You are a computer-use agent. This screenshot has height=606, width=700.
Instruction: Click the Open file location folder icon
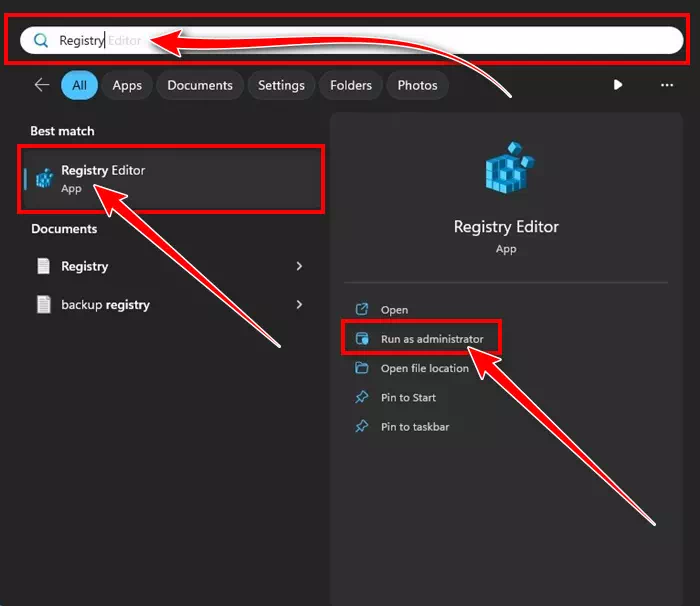(362, 368)
